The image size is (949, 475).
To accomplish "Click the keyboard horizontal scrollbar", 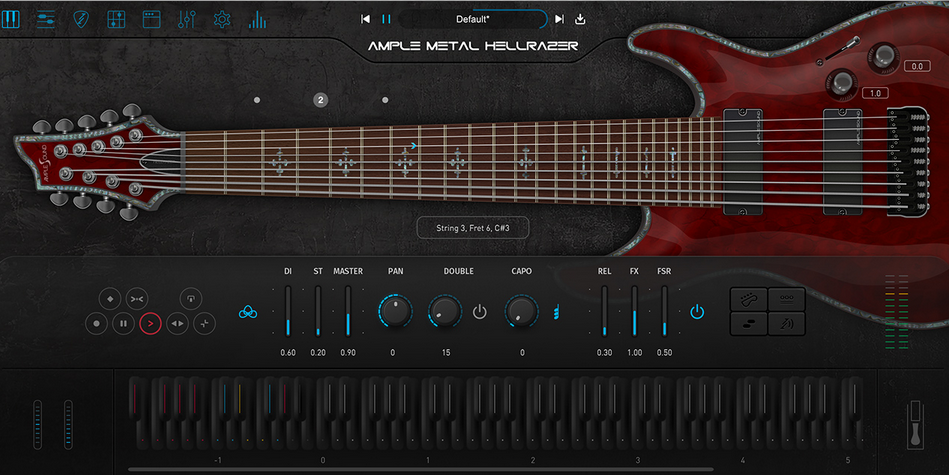I will pyautogui.click(x=421, y=469).
